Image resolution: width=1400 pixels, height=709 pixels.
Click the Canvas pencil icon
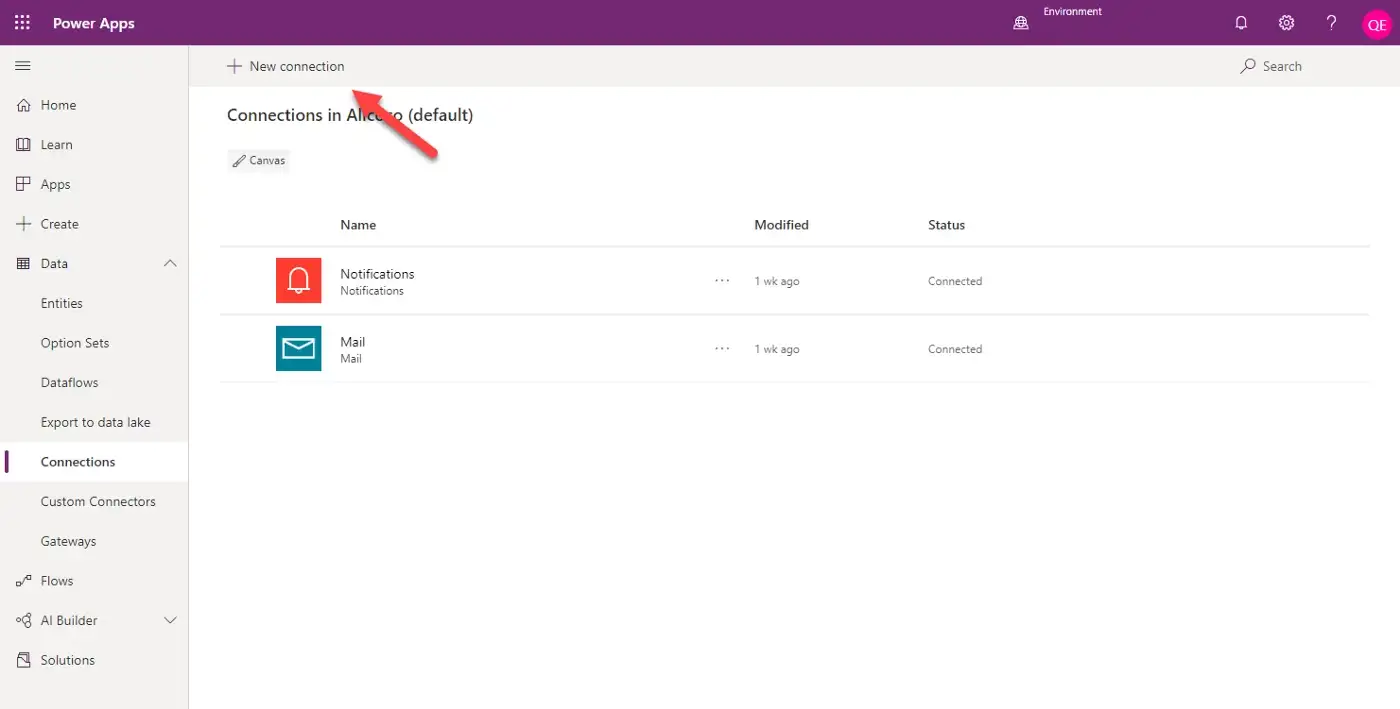239,160
